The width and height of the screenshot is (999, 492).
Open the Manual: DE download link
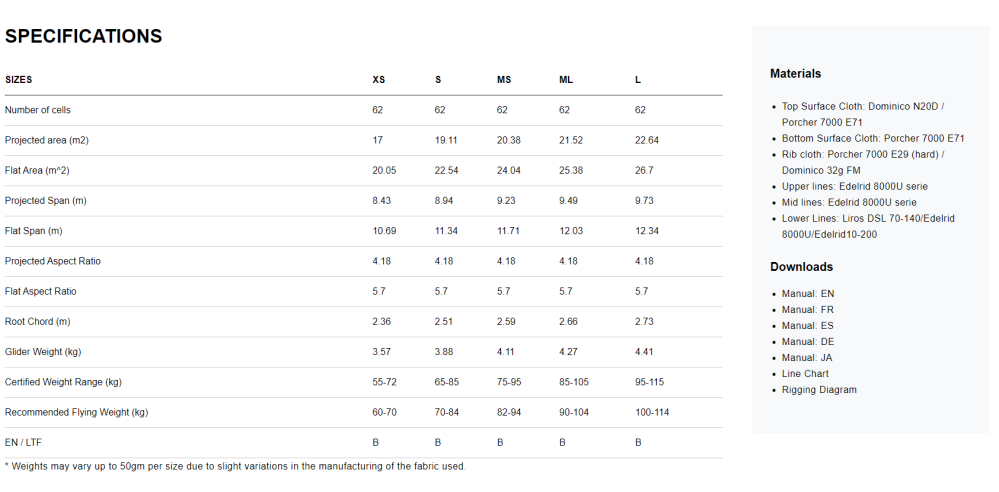808,342
